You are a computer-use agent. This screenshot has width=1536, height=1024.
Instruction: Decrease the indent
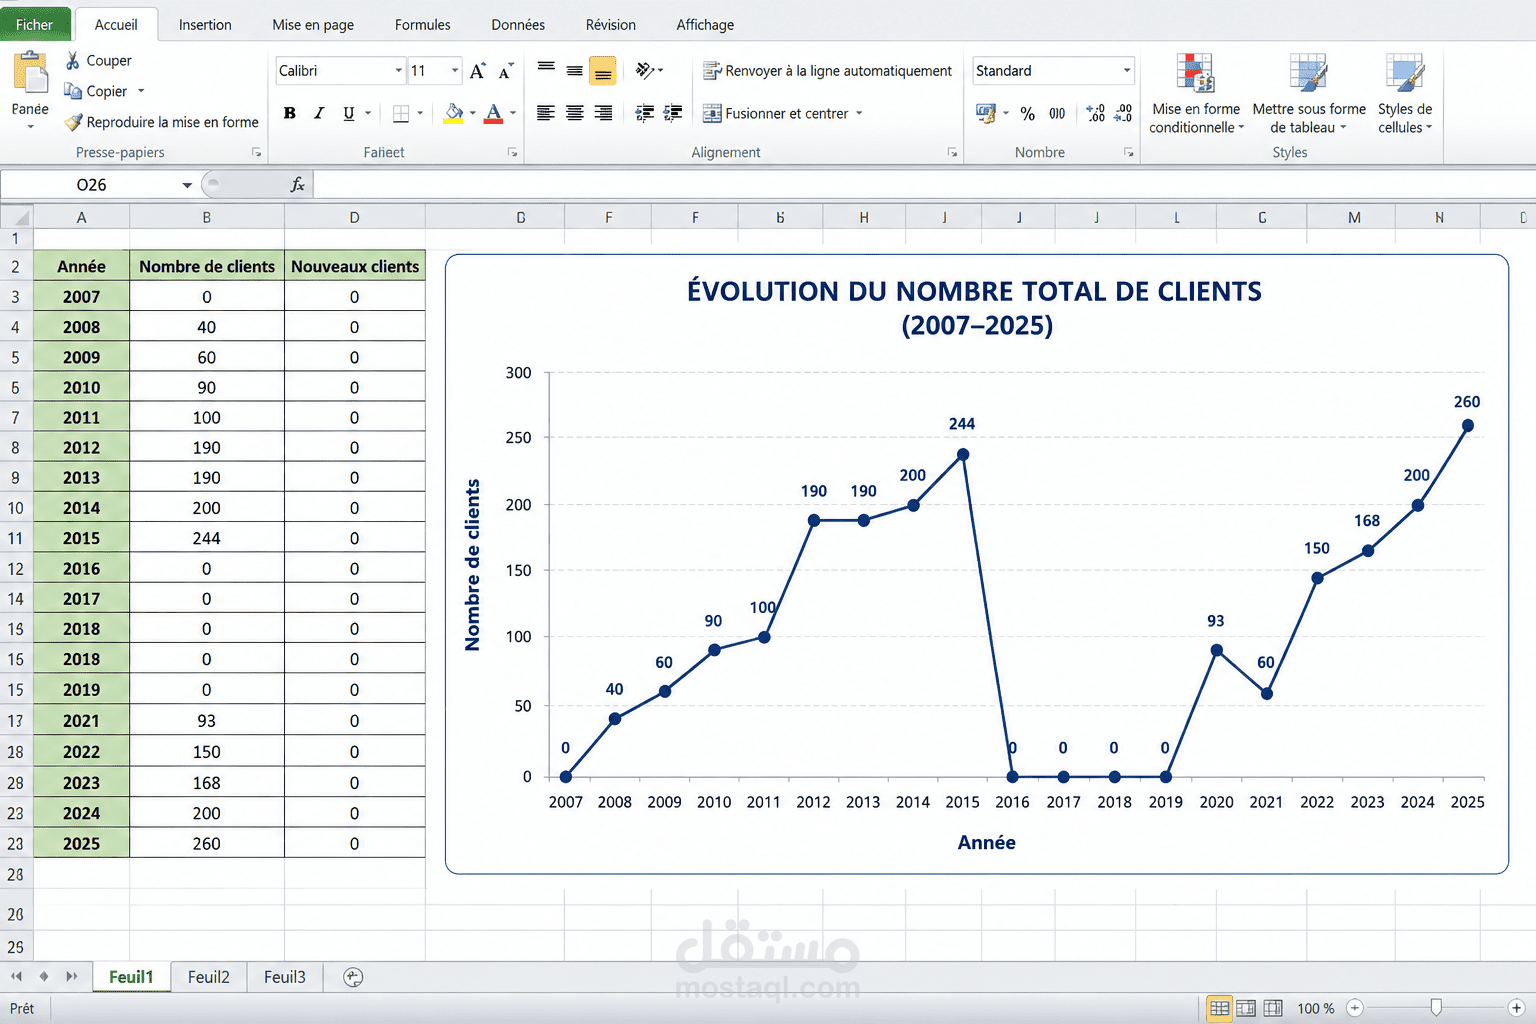645,113
